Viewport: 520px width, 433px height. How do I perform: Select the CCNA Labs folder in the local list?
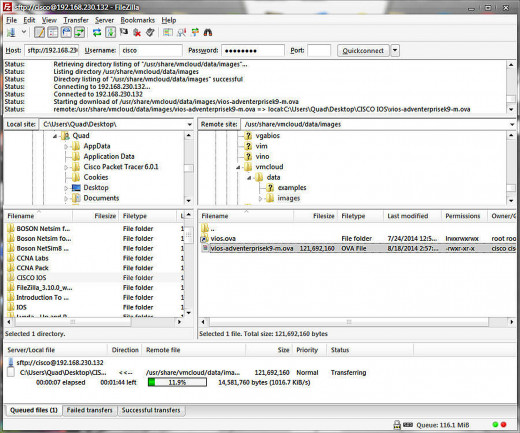click(x=93, y=258)
